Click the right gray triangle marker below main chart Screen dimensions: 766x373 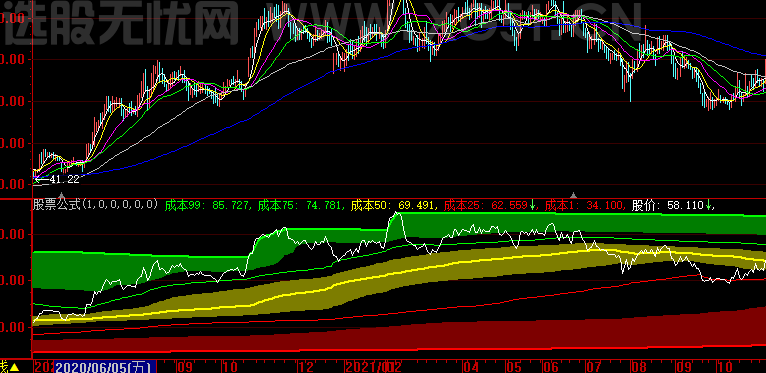574,196
